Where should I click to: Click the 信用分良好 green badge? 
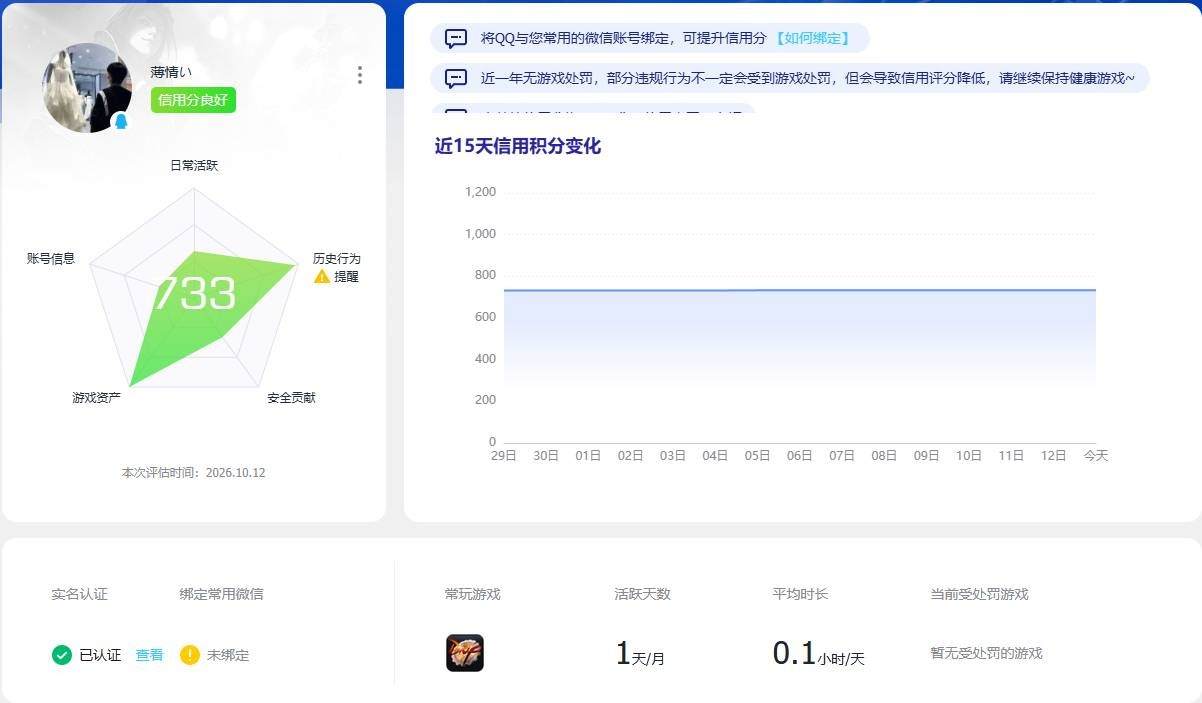(x=193, y=100)
